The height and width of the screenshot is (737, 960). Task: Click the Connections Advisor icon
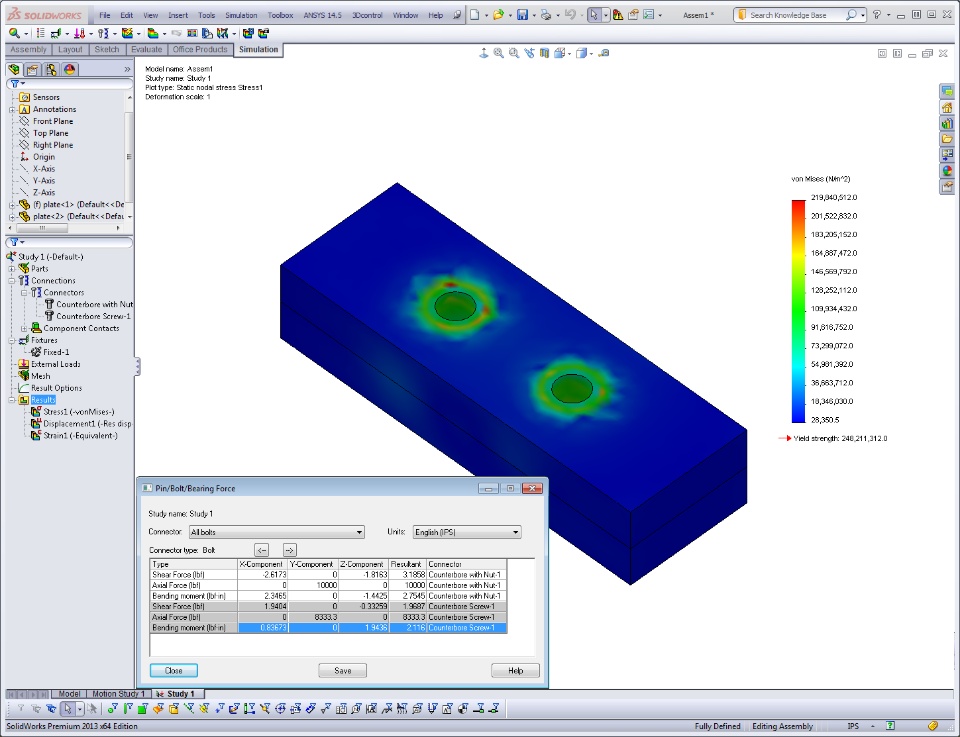click(x=103, y=33)
